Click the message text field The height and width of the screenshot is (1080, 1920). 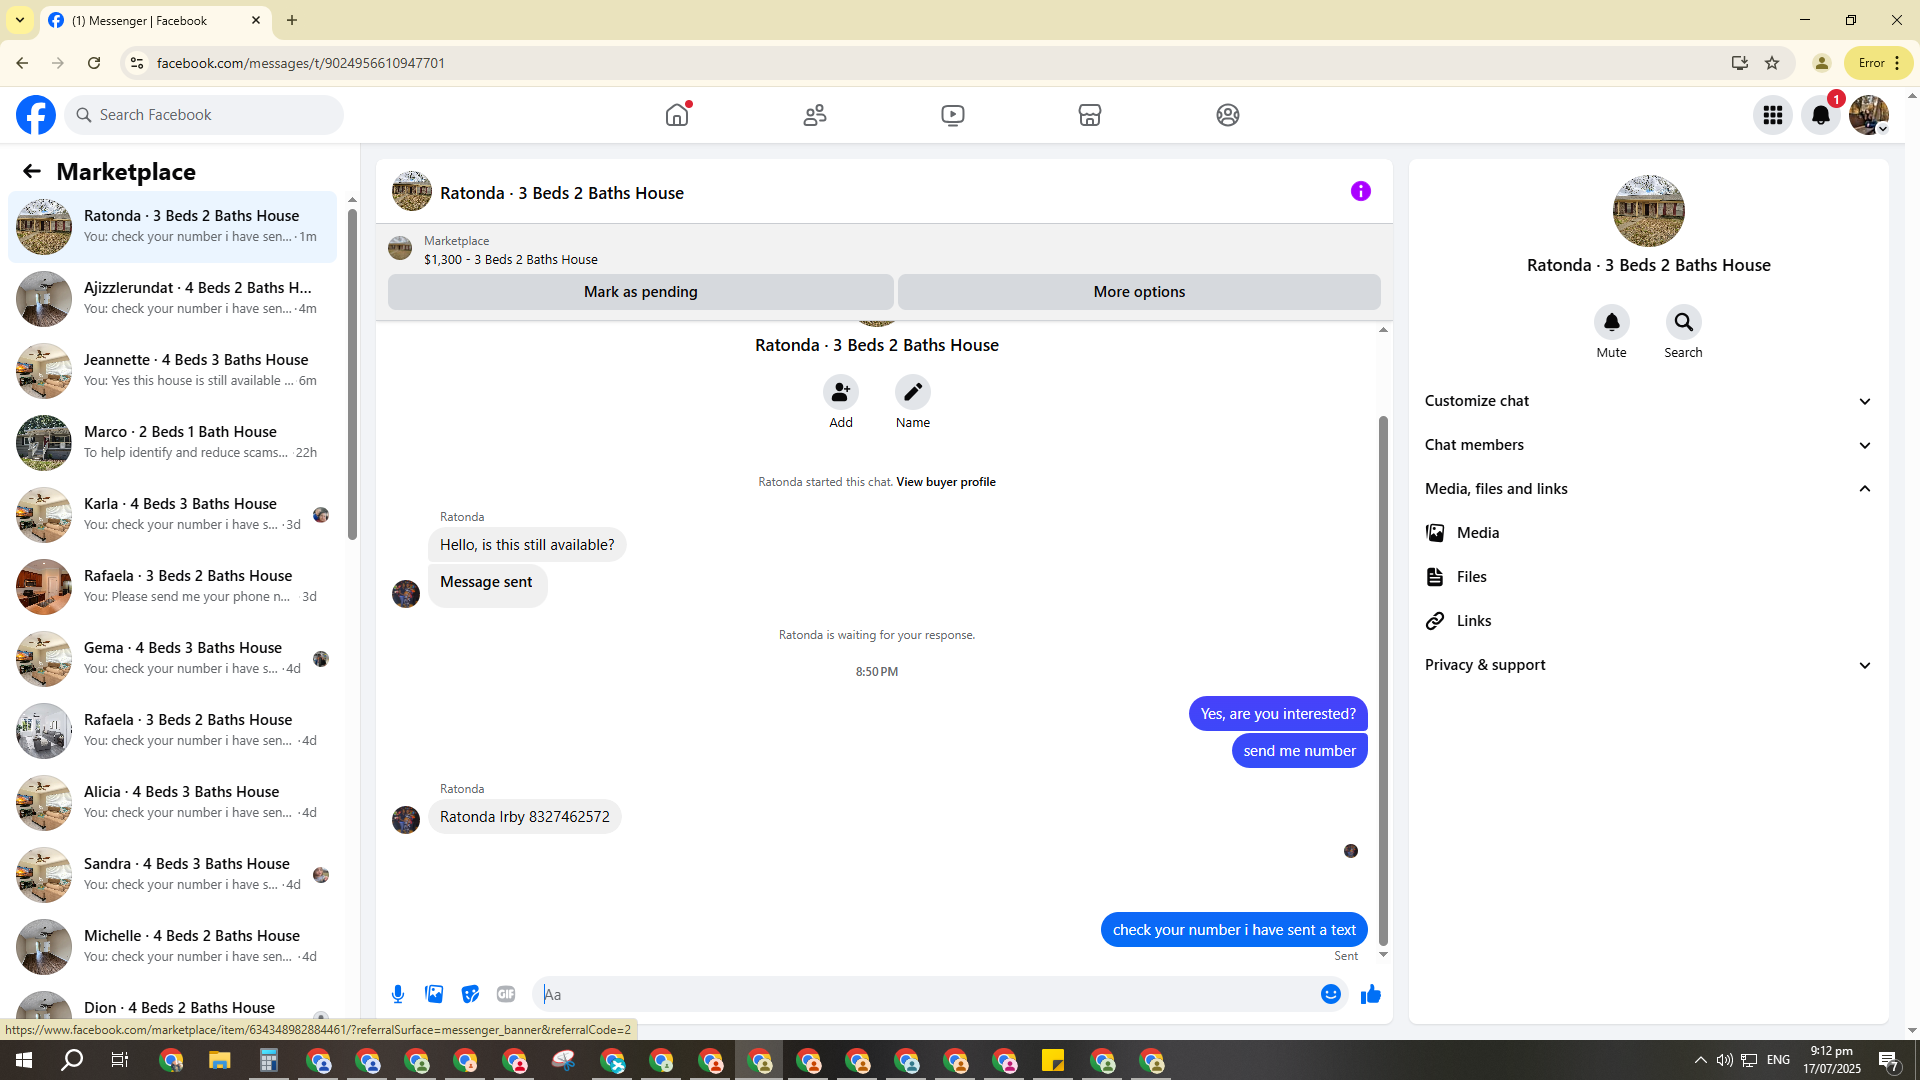coord(926,994)
